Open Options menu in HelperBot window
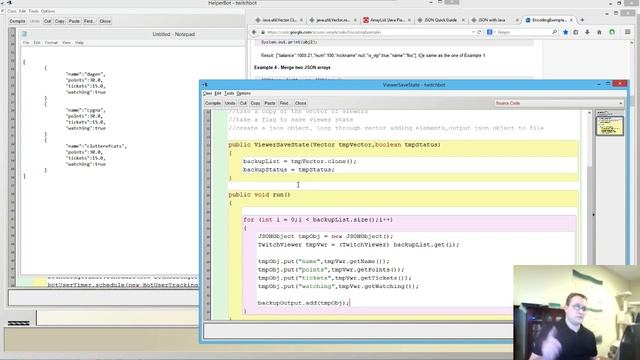Image resolution: width=640 pixels, height=360 pixels. (48, 11)
